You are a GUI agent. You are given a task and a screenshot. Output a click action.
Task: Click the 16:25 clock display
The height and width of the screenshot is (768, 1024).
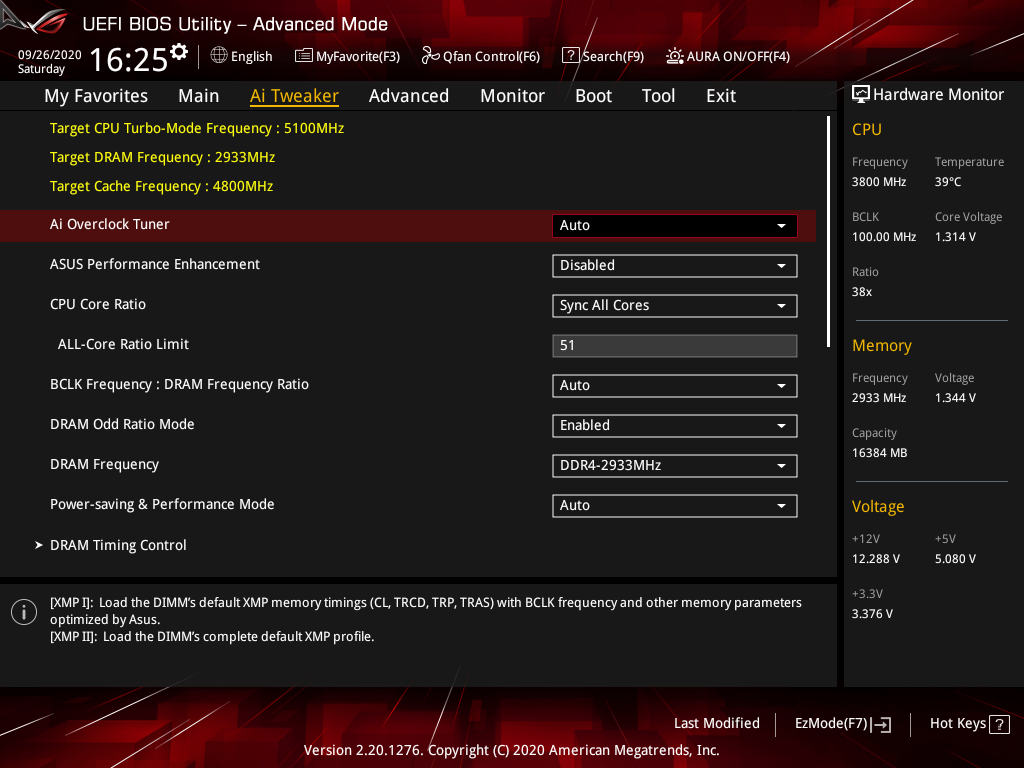coord(129,60)
